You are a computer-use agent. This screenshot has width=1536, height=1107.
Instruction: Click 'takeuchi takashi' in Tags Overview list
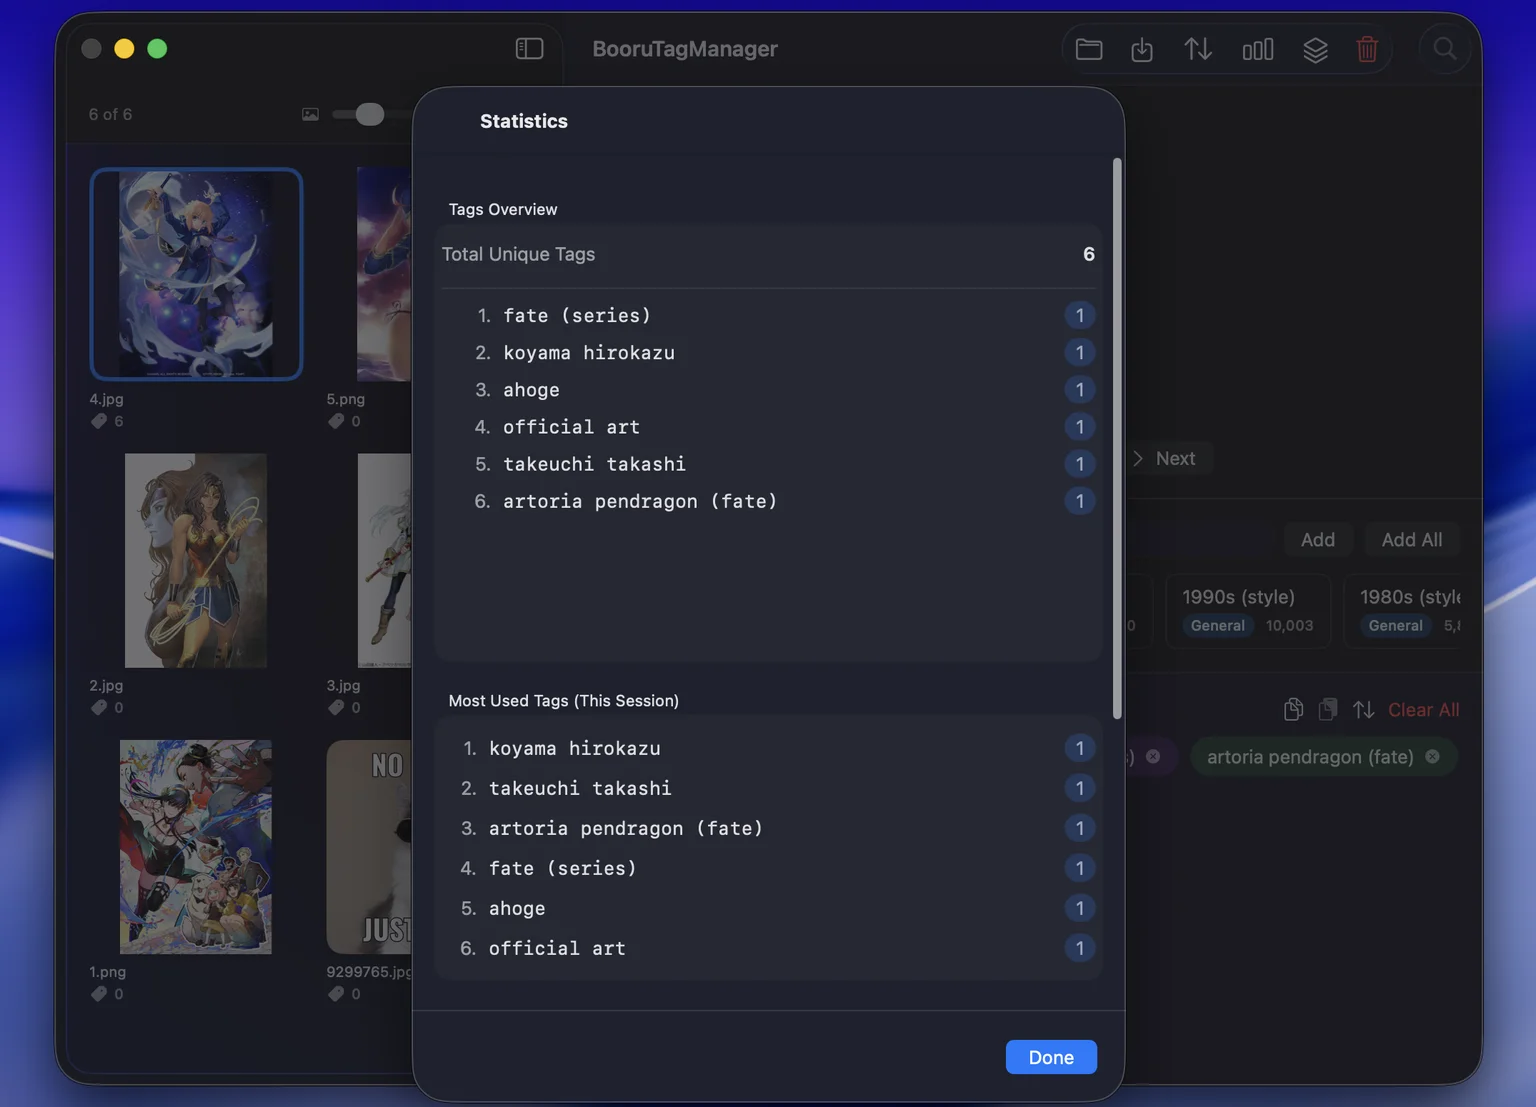[594, 464]
